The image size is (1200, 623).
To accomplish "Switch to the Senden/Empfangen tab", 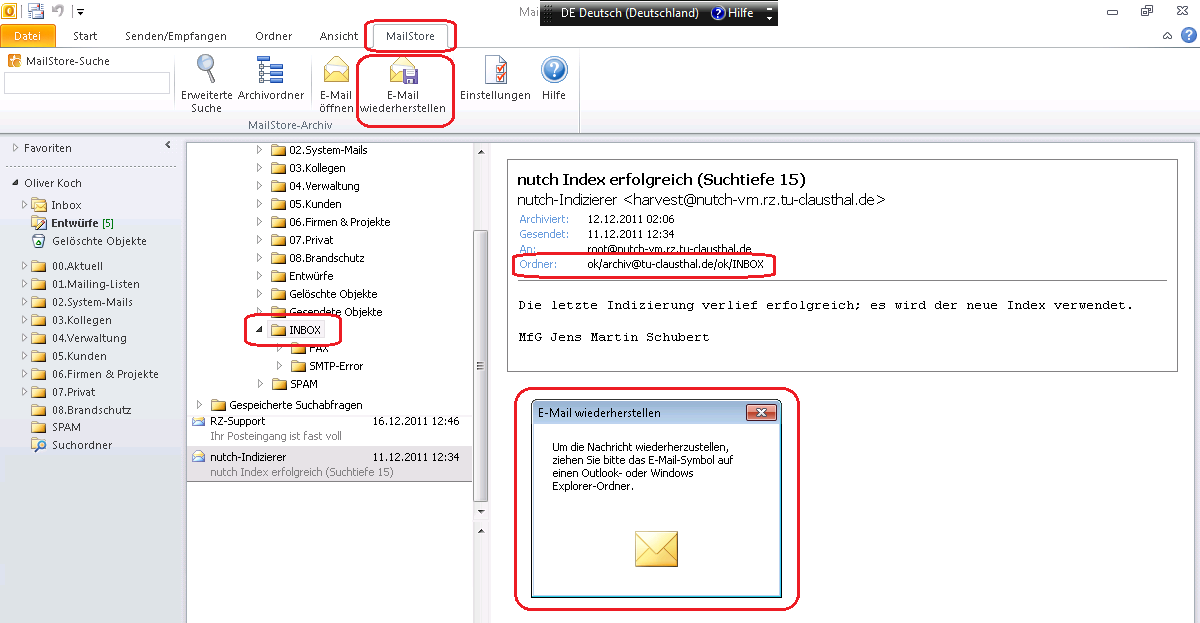I will click(176, 36).
